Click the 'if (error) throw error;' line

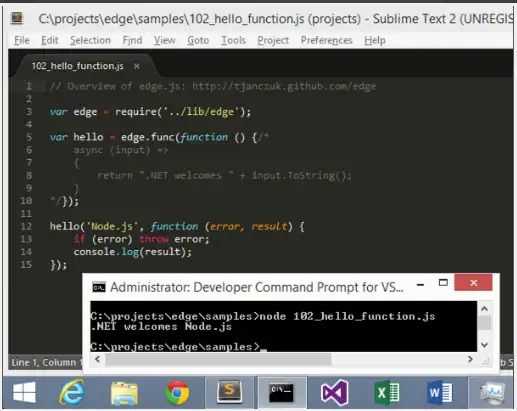coord(141,239)
